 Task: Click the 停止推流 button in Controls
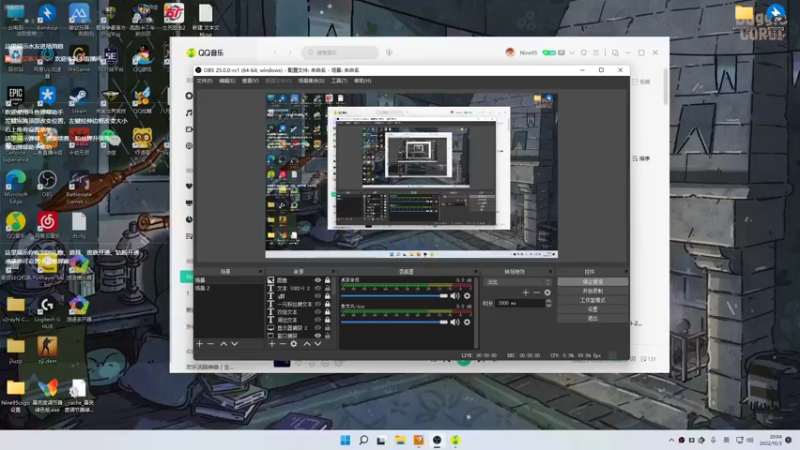click(x=592, y=282)
